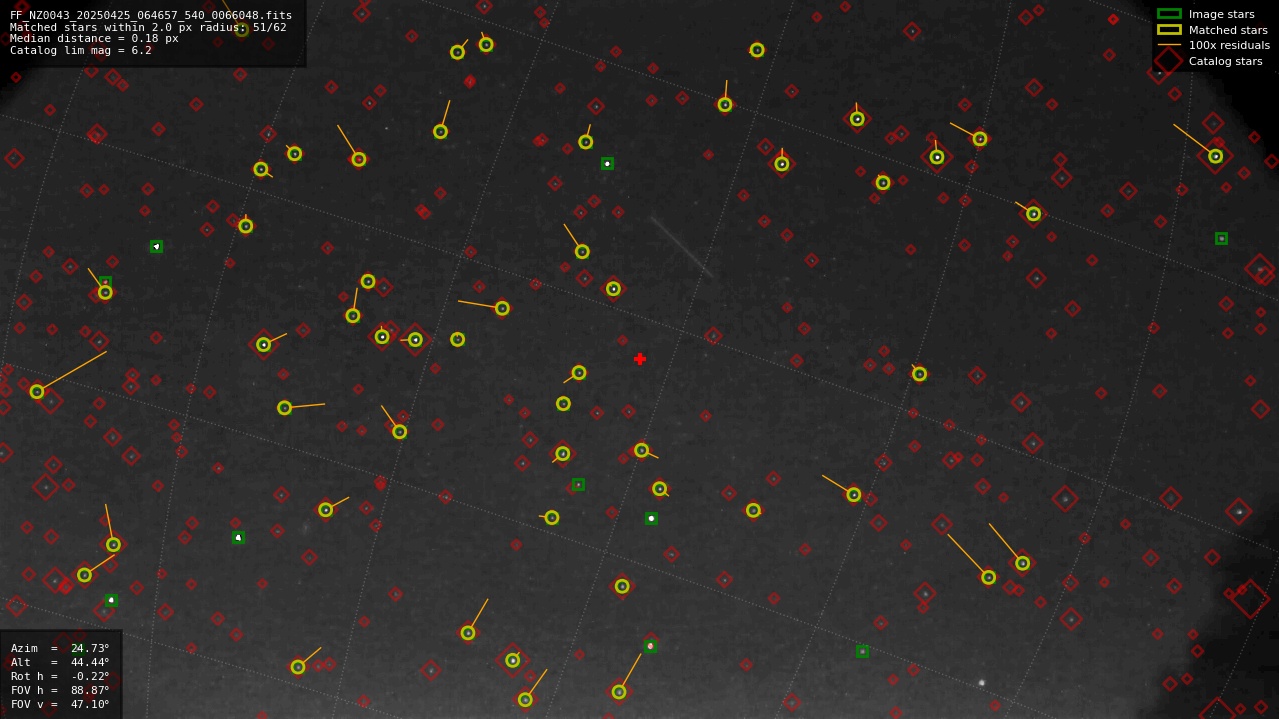
Task: Click the Rot h value -0.22°
Action: pos(90,676)
